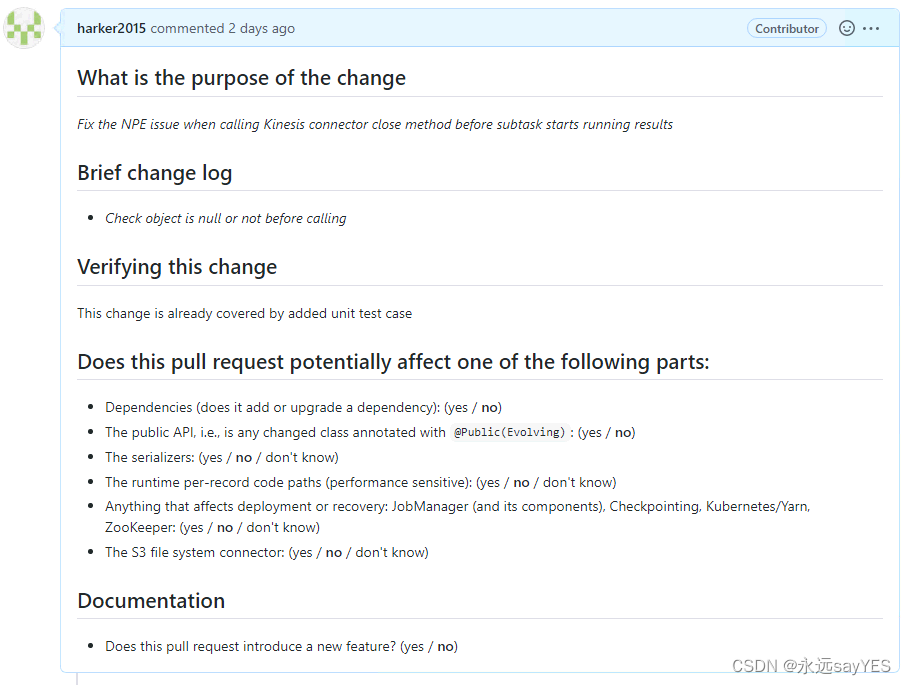The image size is (906, 685).
Task: Click the "2 days ago" timestamp link
Action: 261,28
